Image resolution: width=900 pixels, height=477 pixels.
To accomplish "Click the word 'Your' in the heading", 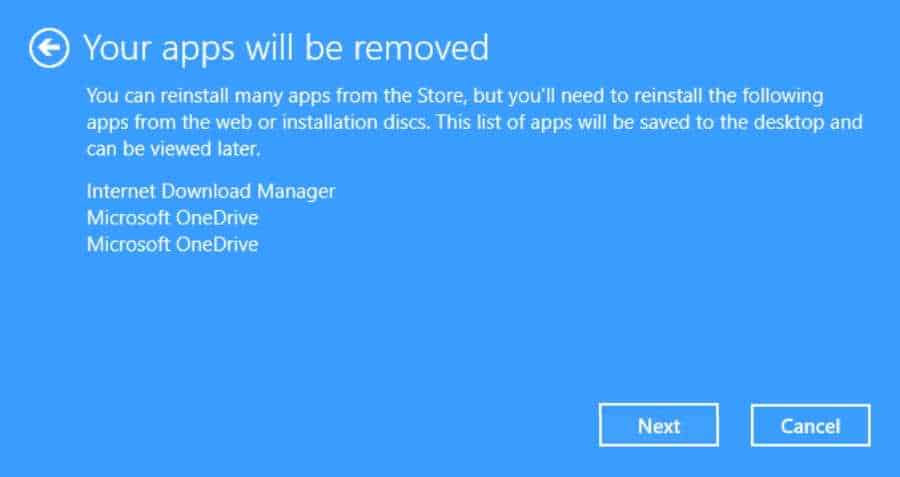I will (118, 47).
